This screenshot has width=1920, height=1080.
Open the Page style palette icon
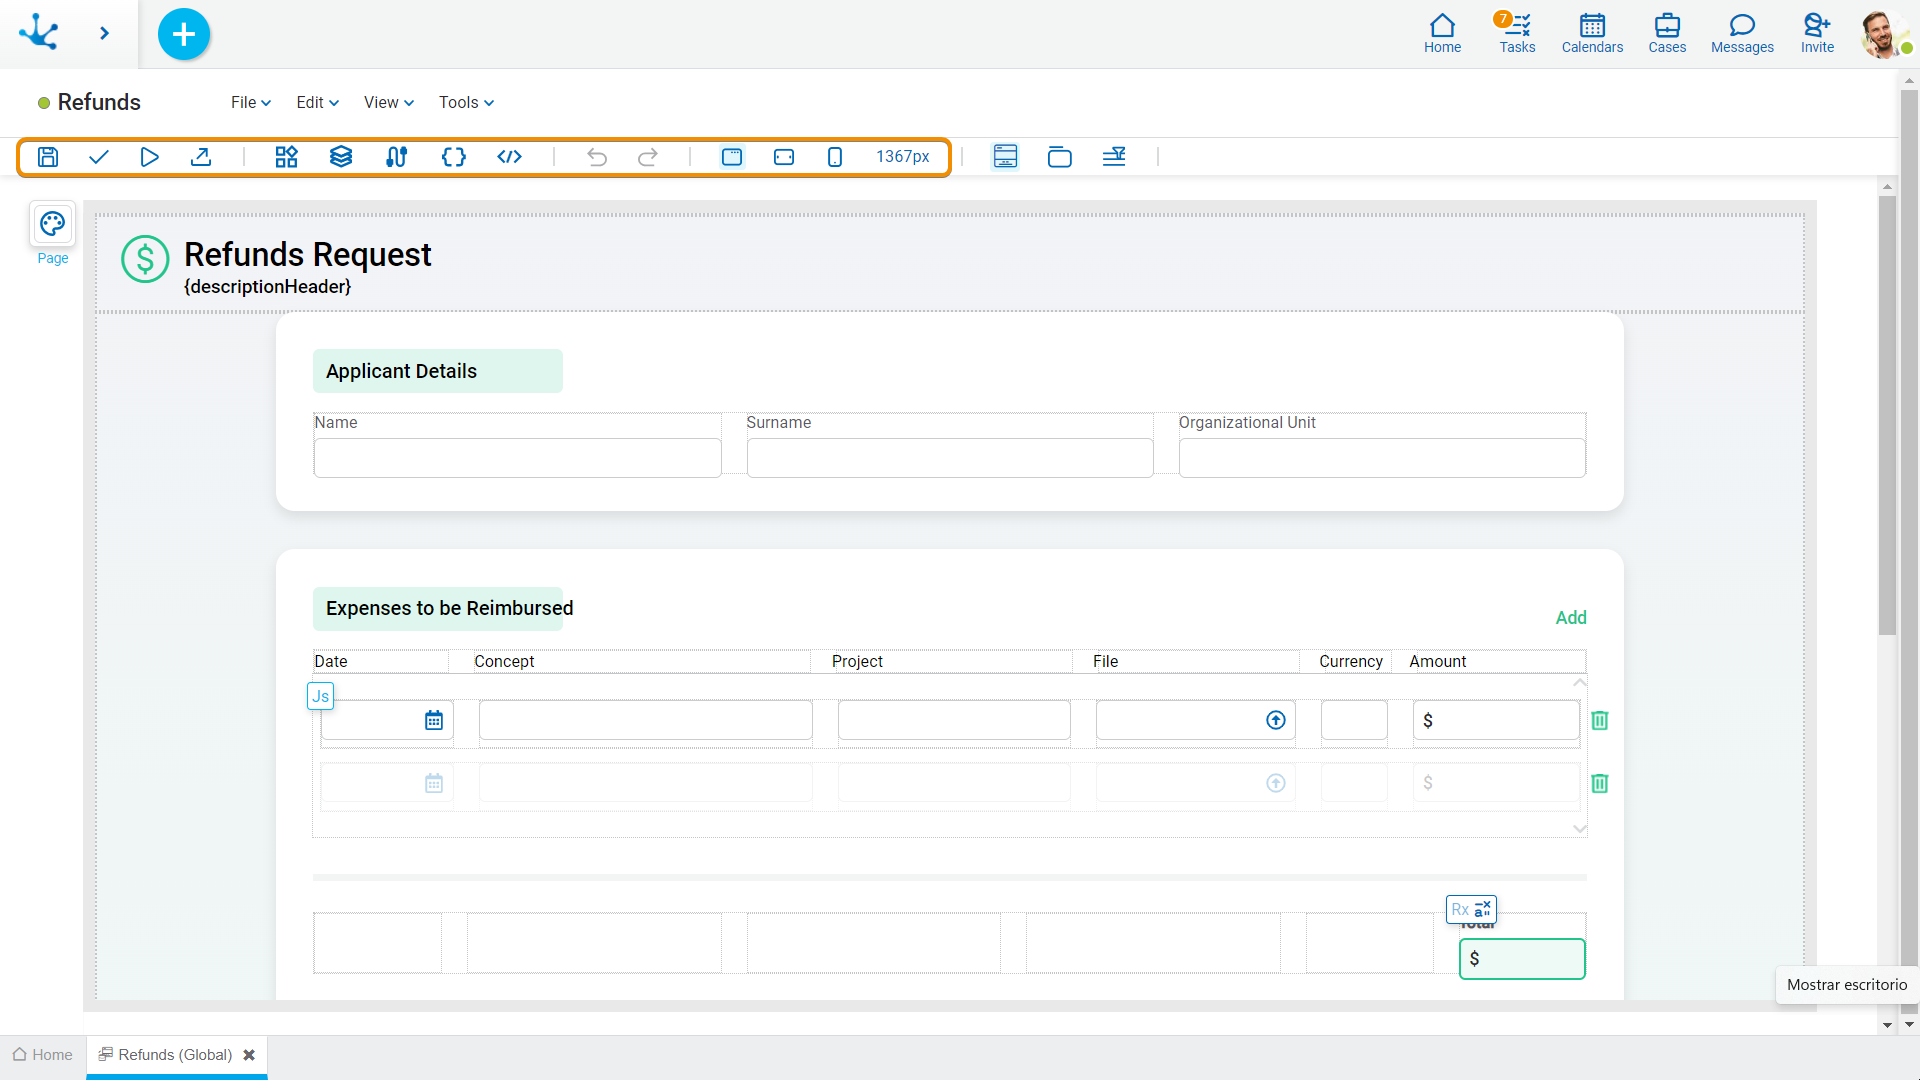click(53, 224)
